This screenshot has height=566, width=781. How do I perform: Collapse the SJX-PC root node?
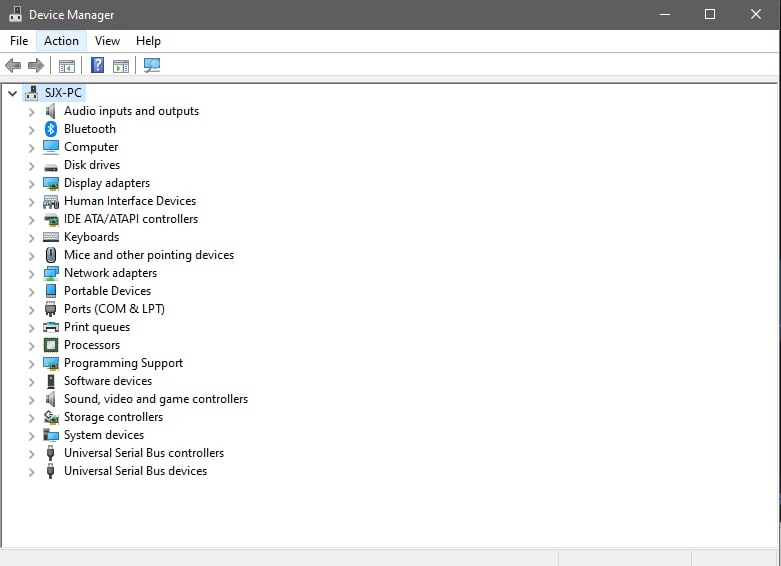click(12, 93)
